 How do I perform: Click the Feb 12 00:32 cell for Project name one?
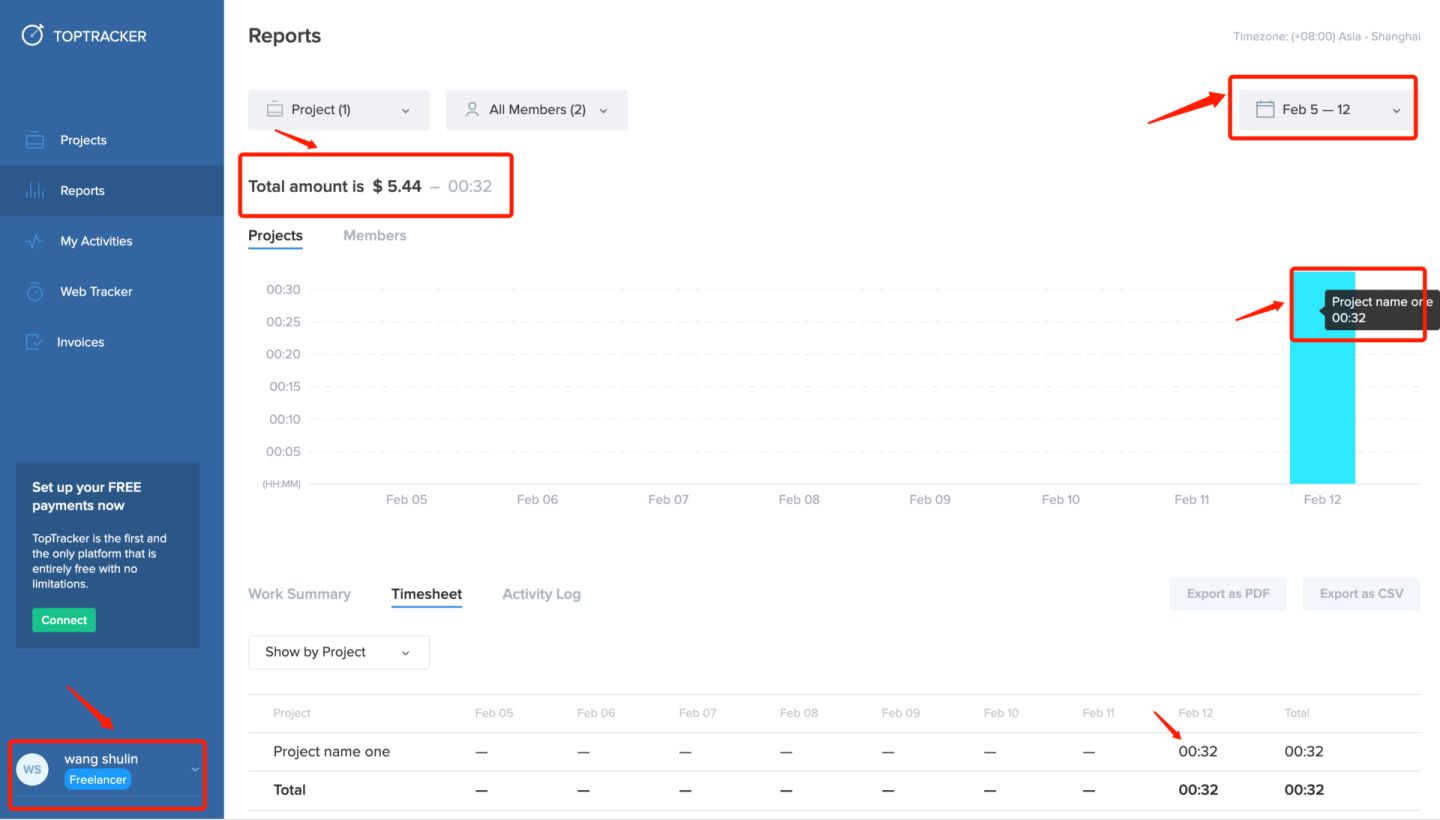1198,752
